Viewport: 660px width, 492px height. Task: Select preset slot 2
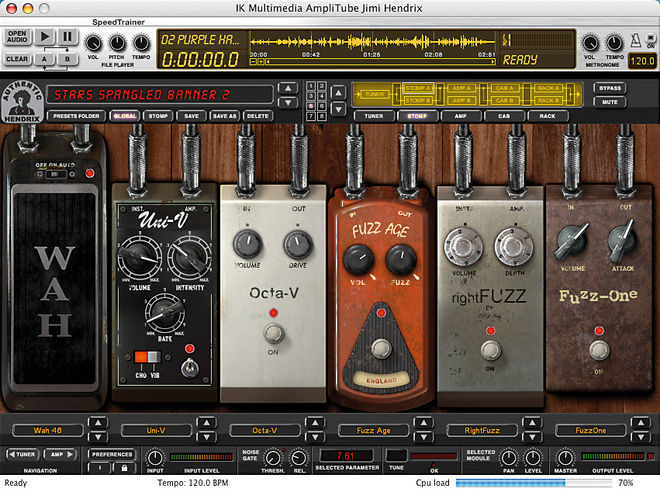321,86
